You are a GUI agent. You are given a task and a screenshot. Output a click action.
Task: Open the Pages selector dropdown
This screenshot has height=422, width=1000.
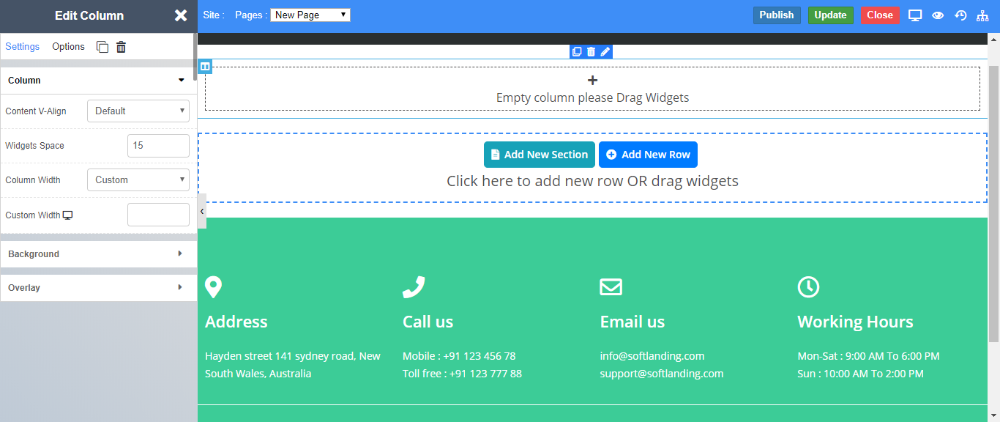(x=310, y=15)
